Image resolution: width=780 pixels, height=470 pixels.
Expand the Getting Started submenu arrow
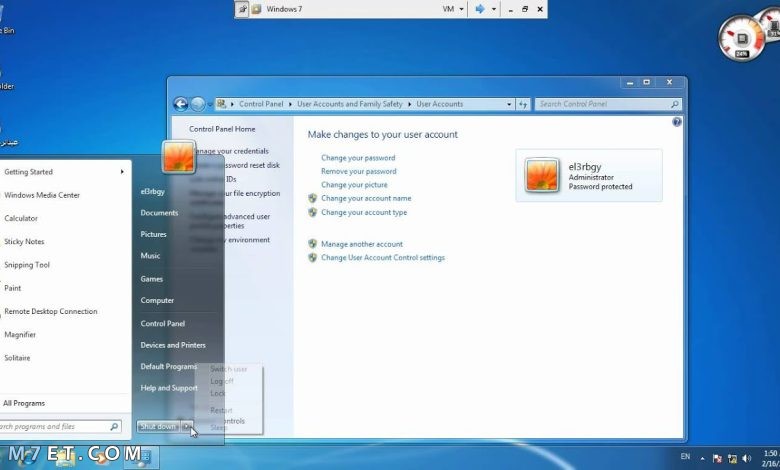pyautogui.click(x=122, y=172)
